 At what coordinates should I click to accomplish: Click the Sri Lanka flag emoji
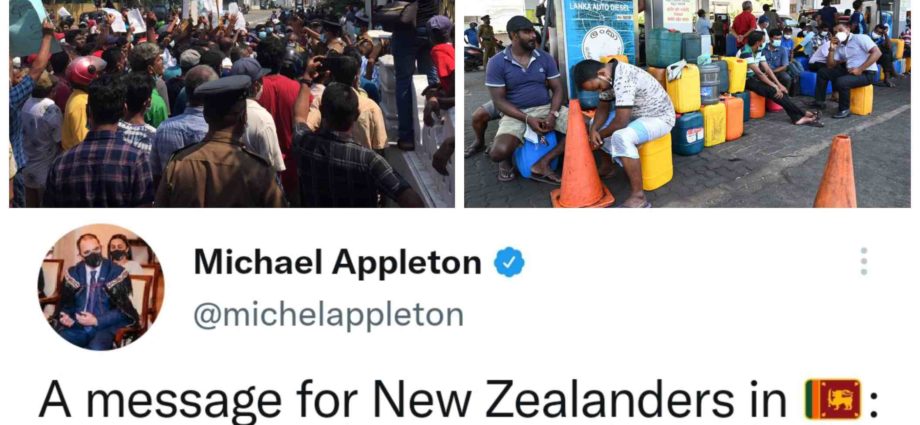(x=833, y=399)
